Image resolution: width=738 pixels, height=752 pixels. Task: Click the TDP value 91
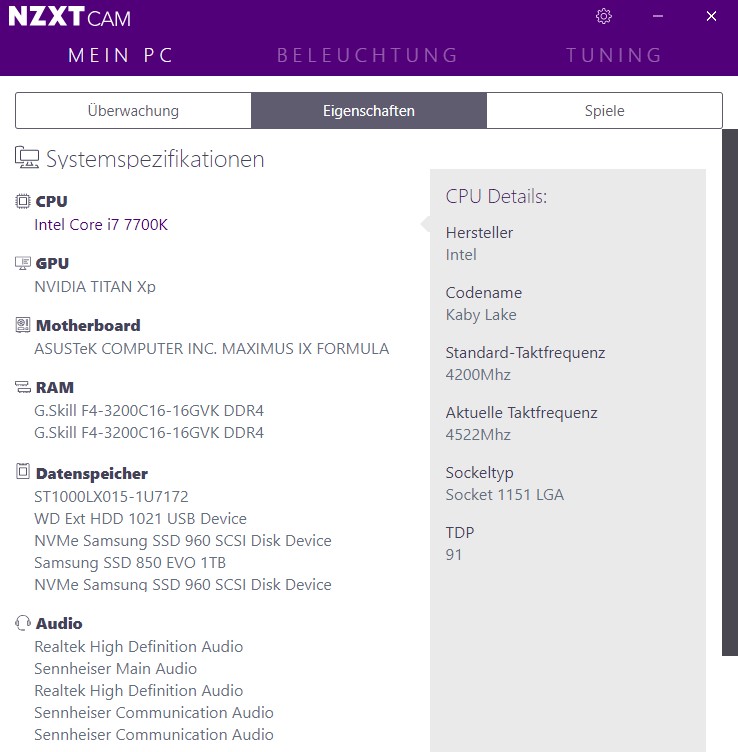(454, 554)
